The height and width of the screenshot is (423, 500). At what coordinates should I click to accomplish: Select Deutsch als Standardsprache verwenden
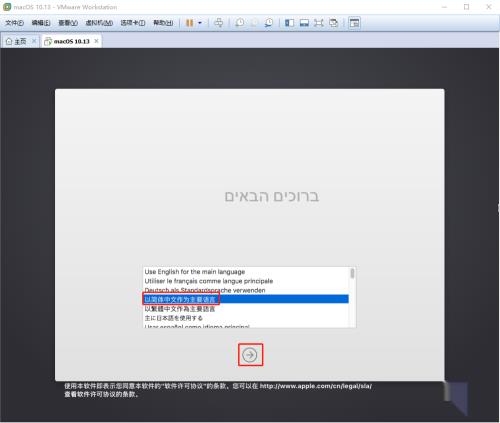(x=246, y=290)
